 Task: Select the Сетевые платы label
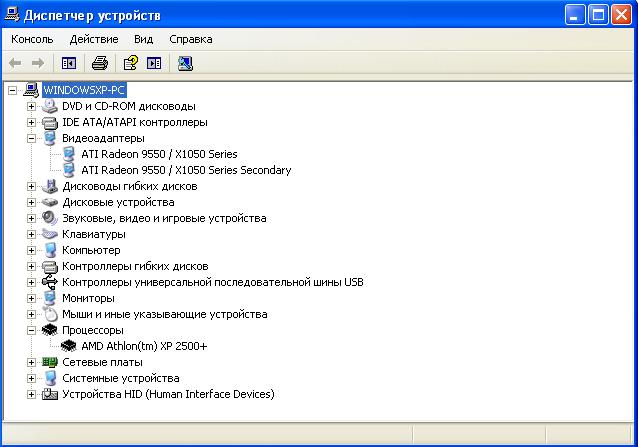tap(102, 362)
